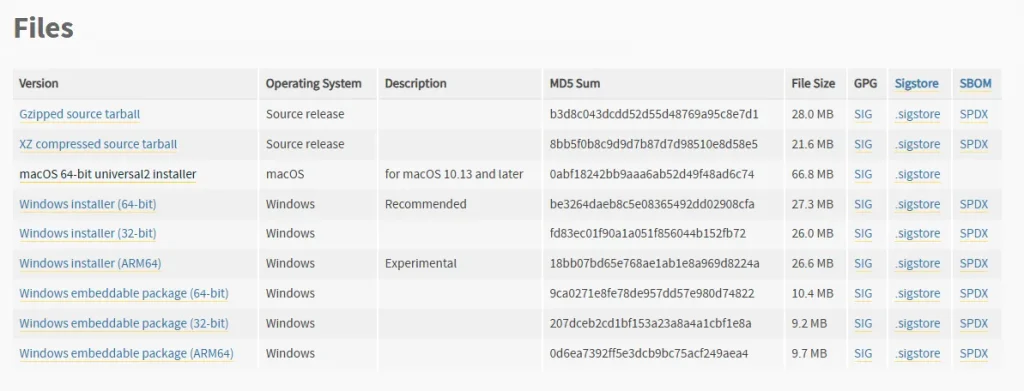Select MD5 sum 8bb5f0b8c9d9d7b87d7d98510e8d58e5
This screenshot has width=1024, height=391.
tap(654, 144)
